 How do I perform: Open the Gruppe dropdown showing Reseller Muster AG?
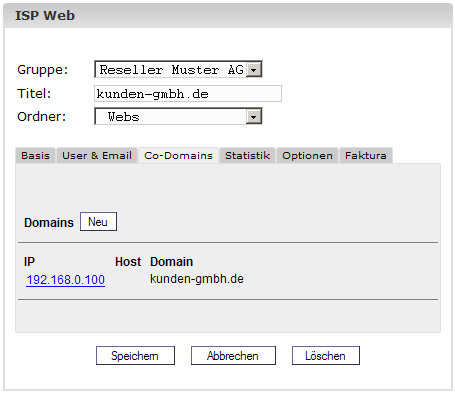click(x=178, y=69)
